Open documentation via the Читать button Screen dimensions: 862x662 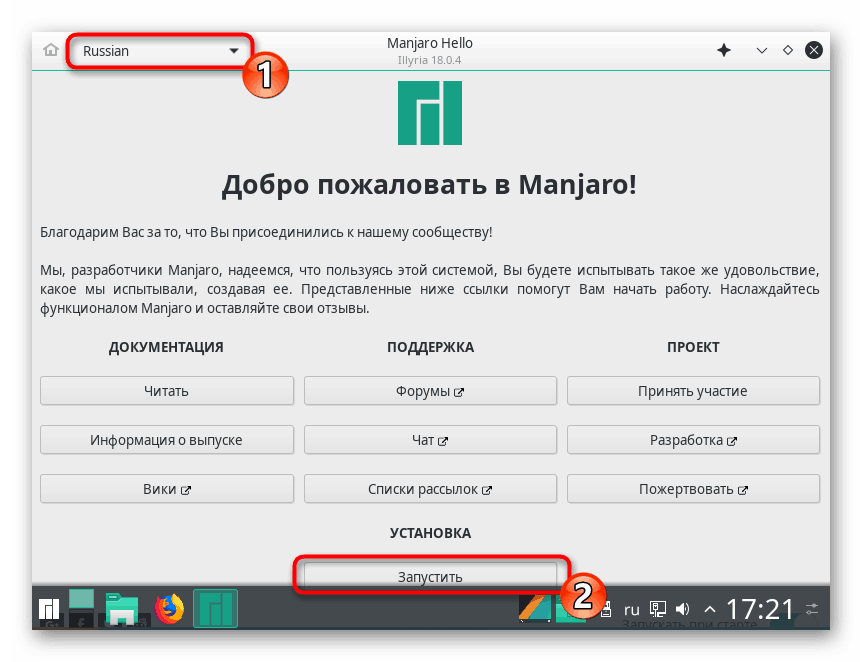[x=166, y=390]
